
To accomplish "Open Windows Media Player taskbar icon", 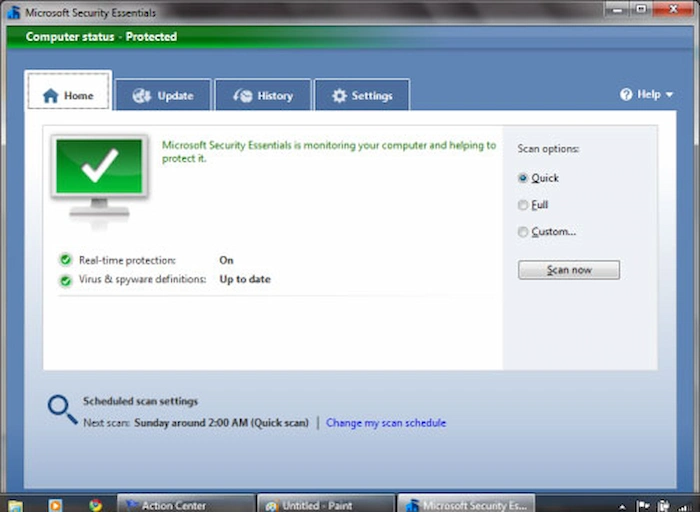I will point(55,505).
